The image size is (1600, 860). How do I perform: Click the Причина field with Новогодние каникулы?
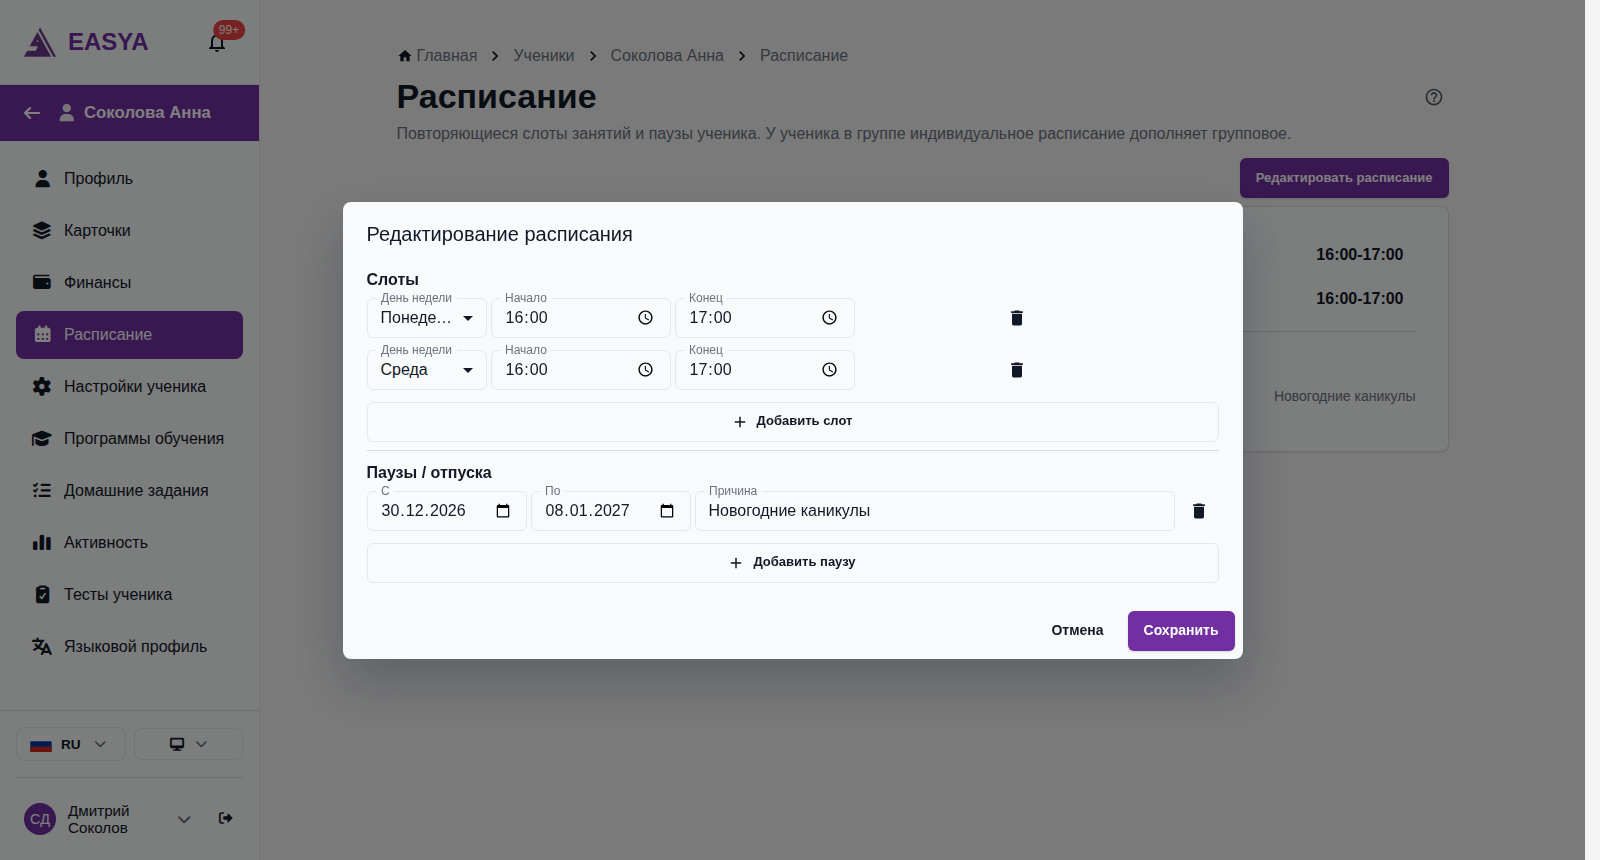click(x=935, y=511)
